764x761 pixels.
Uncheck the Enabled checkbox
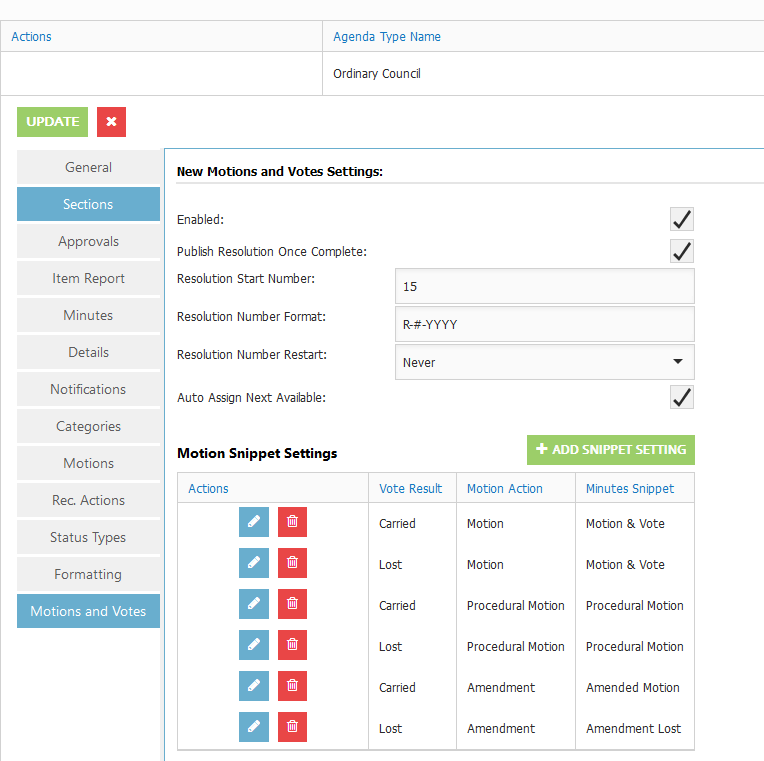pos(682,220)
